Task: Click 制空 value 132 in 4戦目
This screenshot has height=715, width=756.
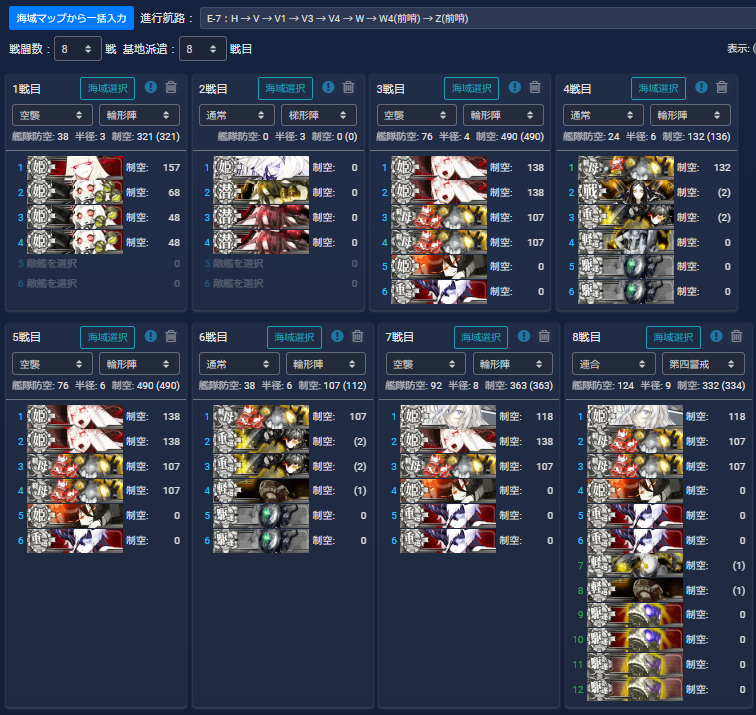Action: tap(722, 168)
